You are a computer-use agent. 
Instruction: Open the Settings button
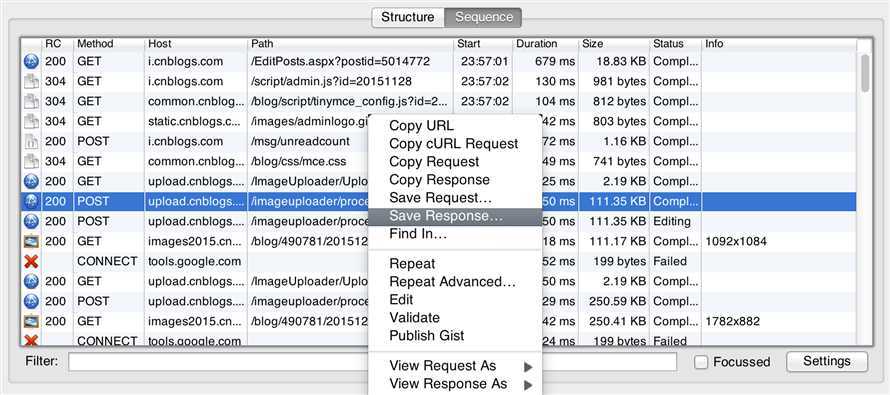[x=826, y=362]
